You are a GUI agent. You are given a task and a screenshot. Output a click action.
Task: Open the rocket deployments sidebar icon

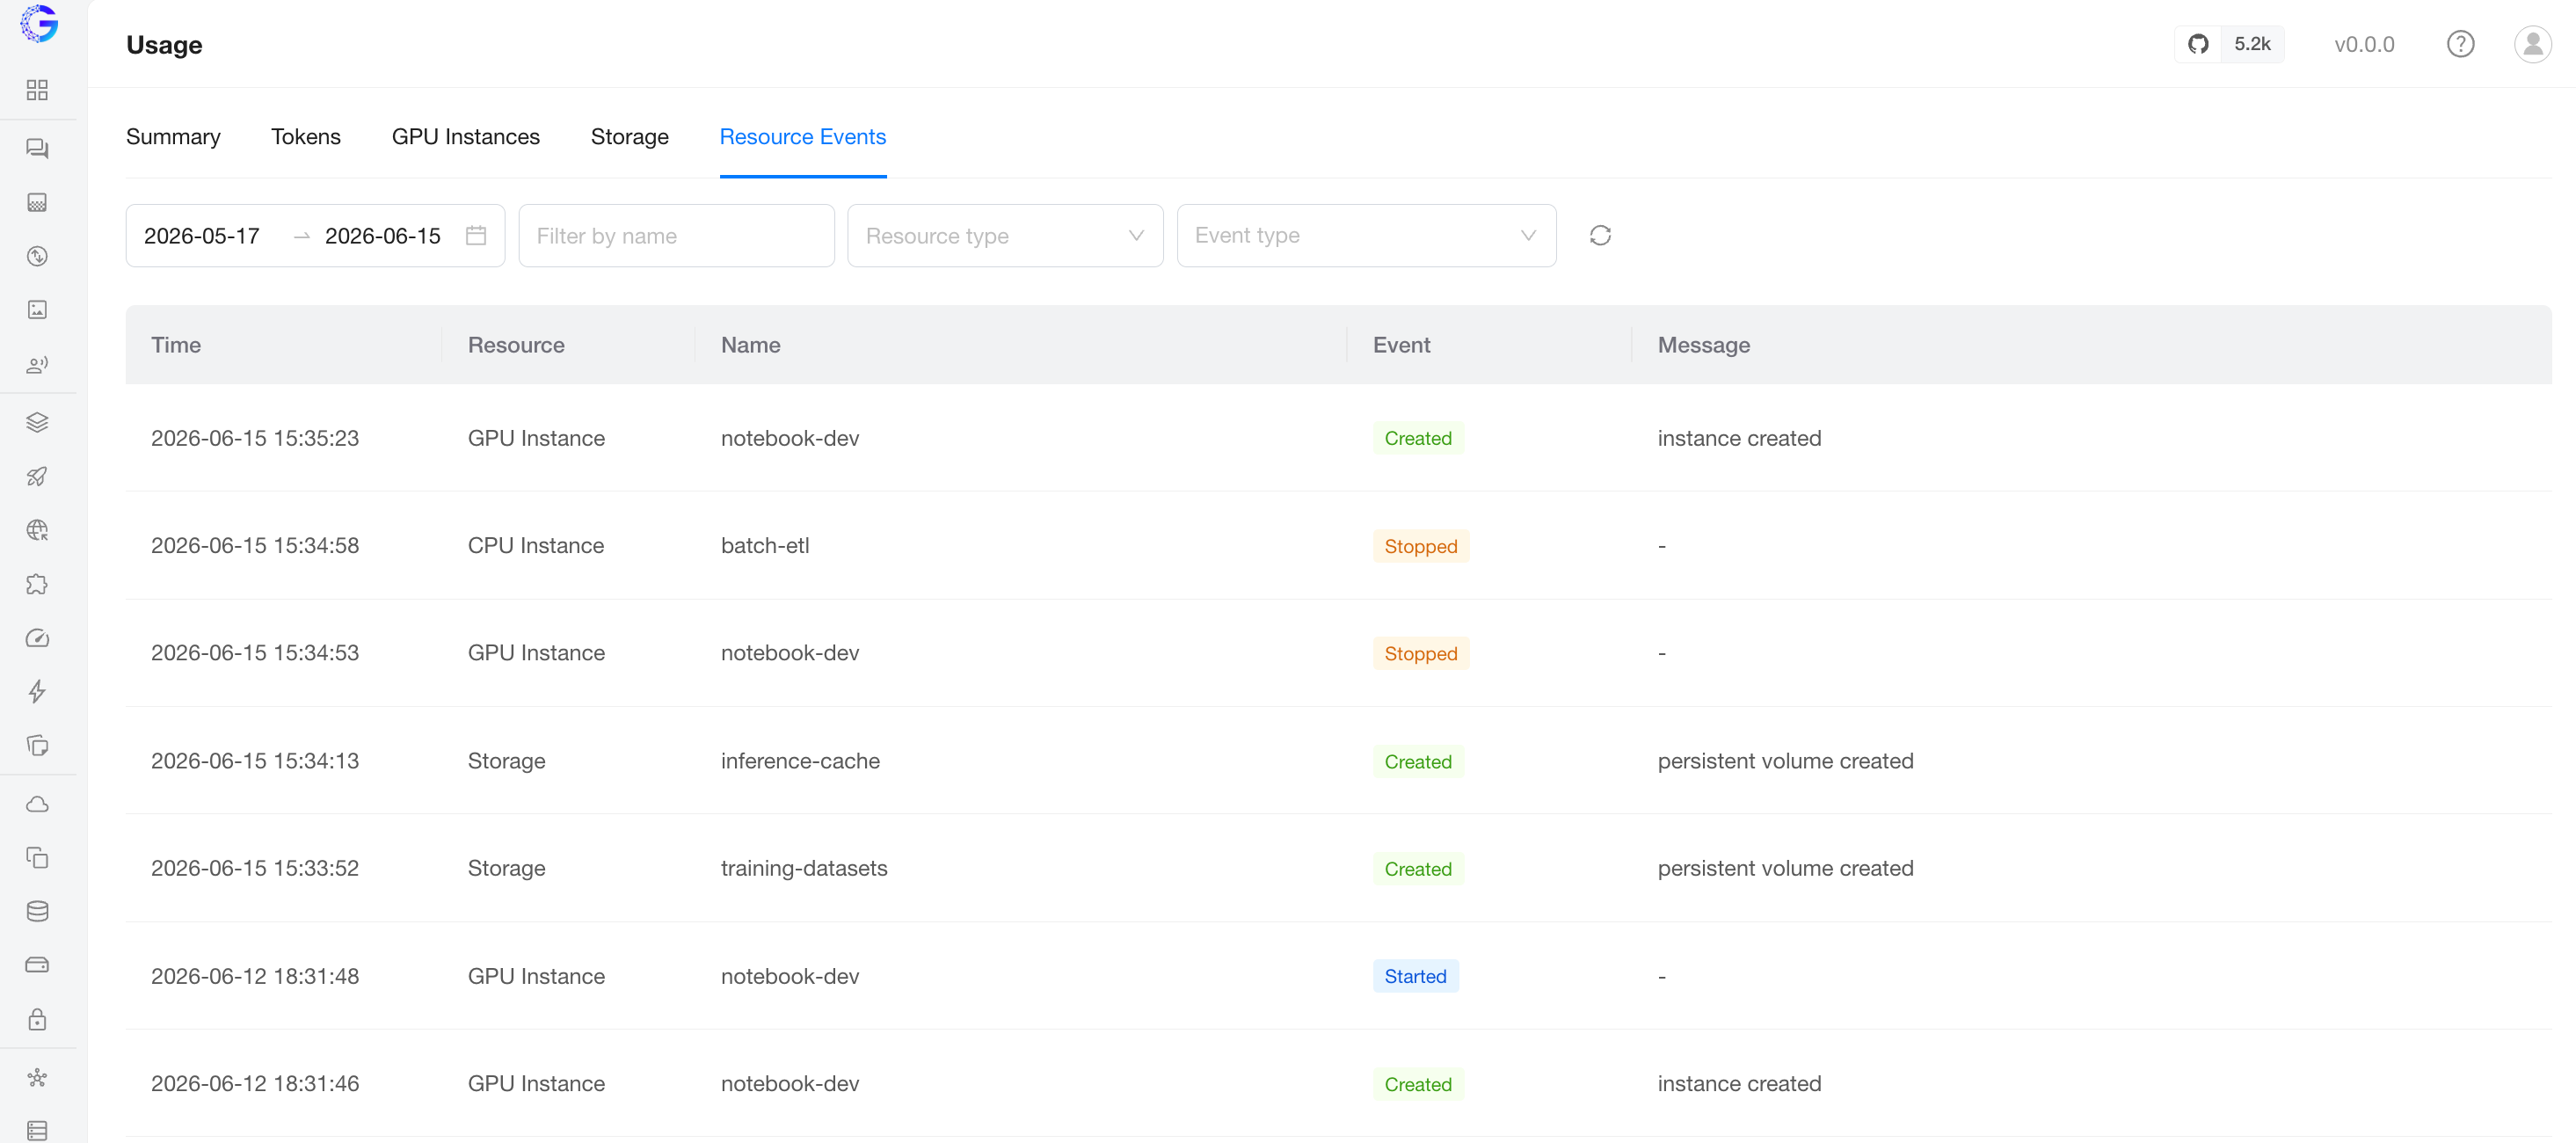coord(37,476)
